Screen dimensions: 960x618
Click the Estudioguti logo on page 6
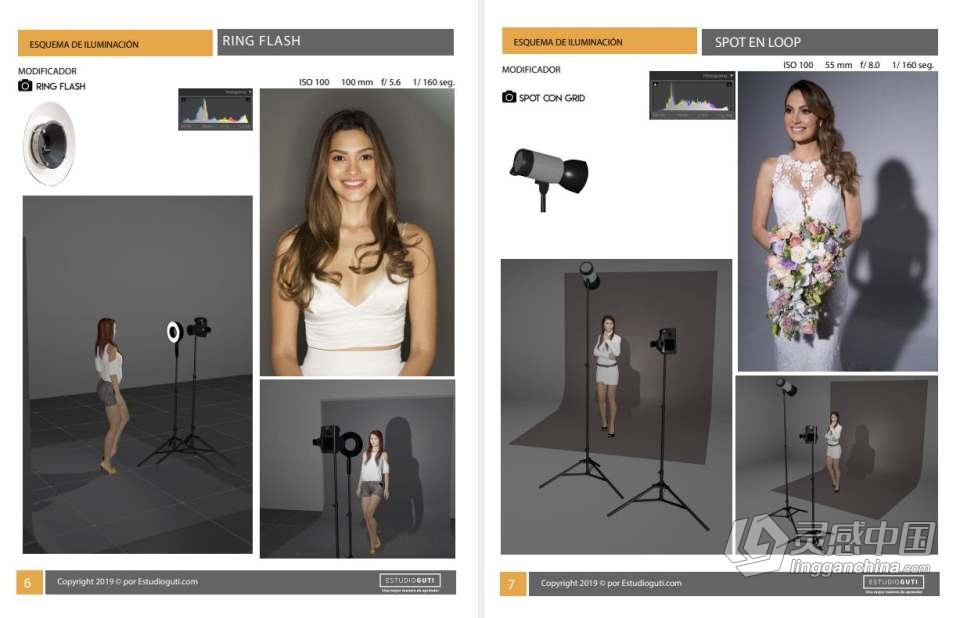pos(410,582)
